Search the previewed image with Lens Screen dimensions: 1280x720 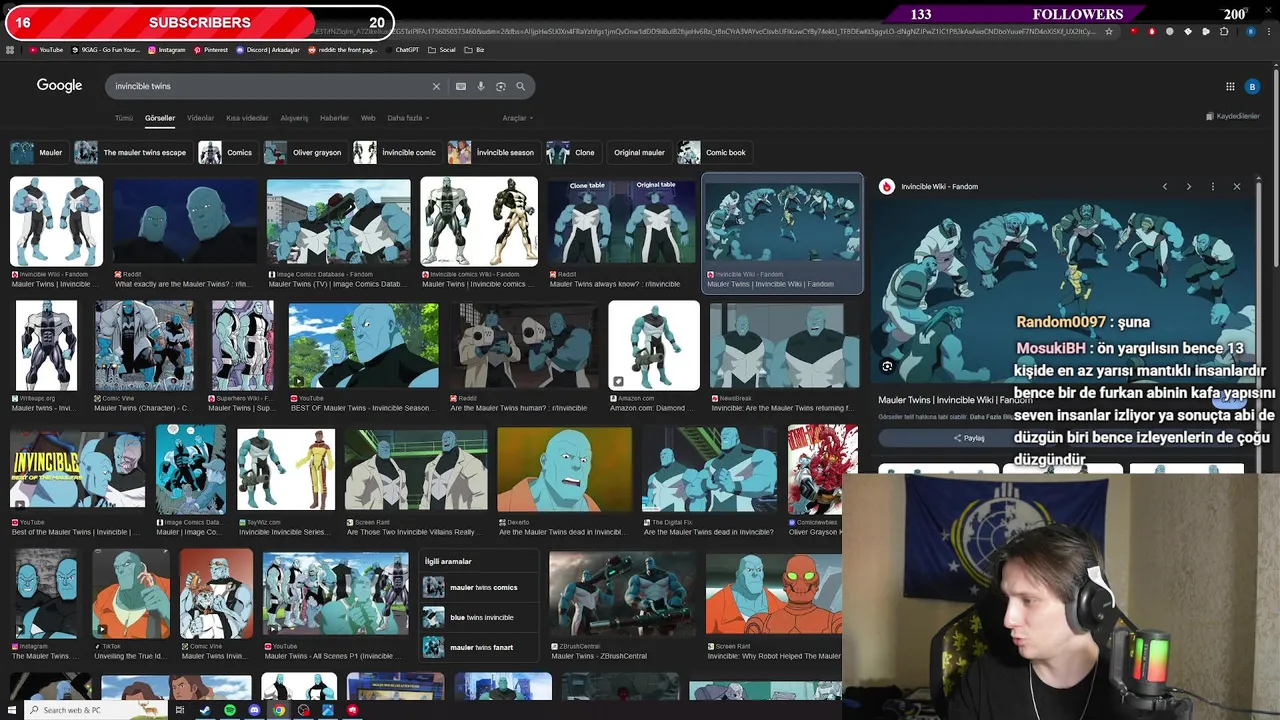click(887, 366)
